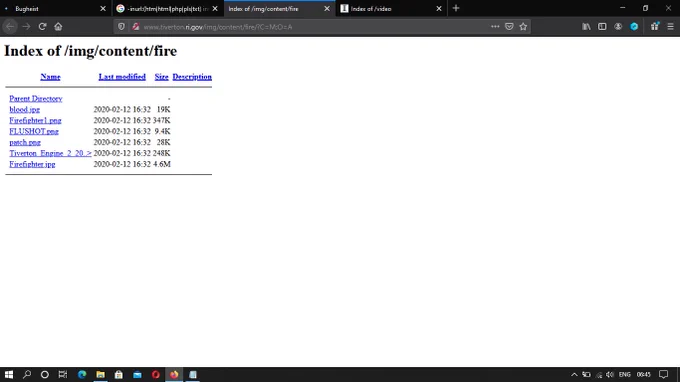Open the Mail app from taskbar
Image resolution: width=680 pixels, height=382 pixels.
137,375
